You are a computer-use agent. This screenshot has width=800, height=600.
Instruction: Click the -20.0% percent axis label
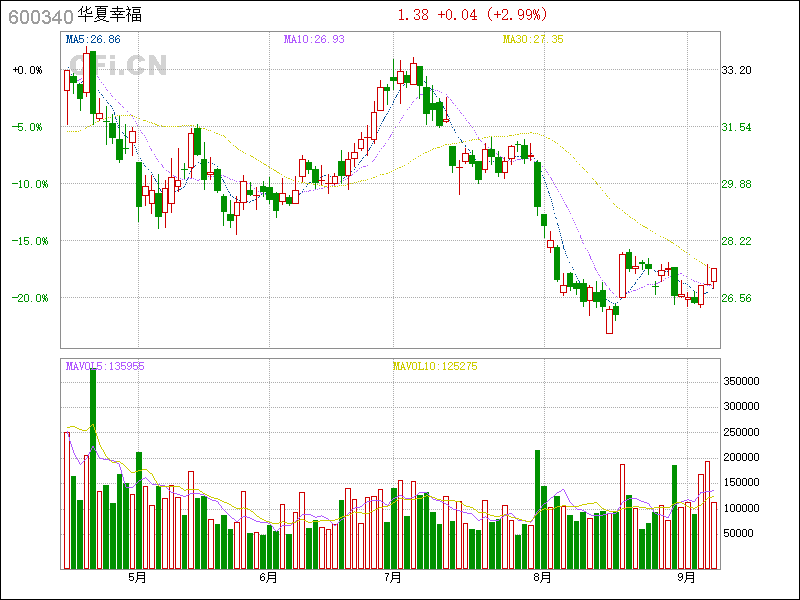pyautogui.click(x=27, y=298)
